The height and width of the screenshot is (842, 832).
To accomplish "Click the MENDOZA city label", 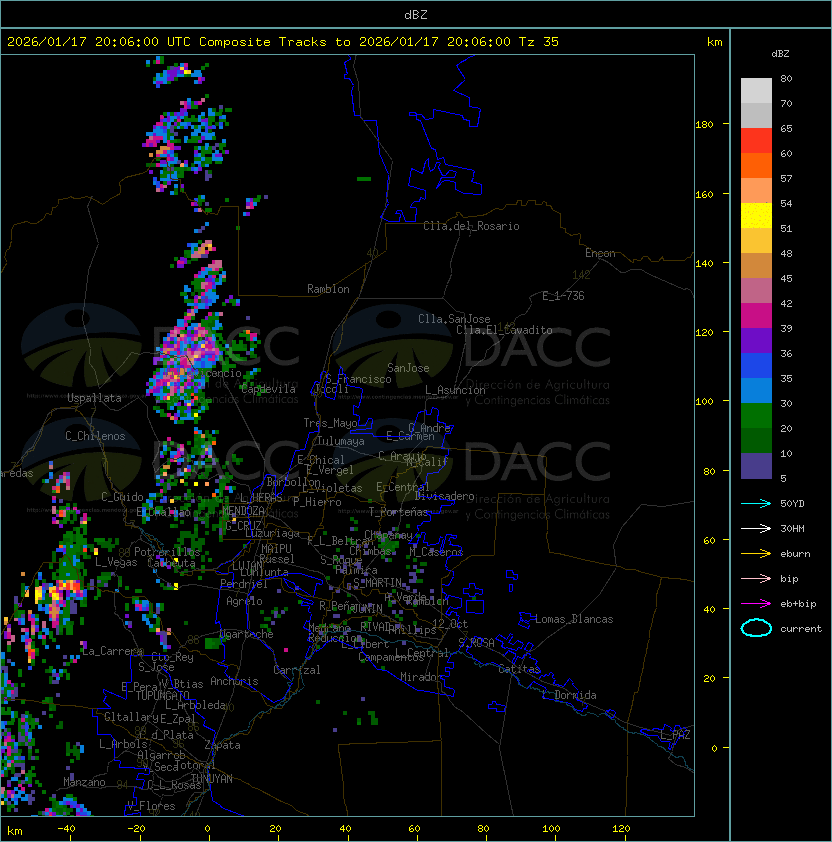I will (x=243, y=510).
